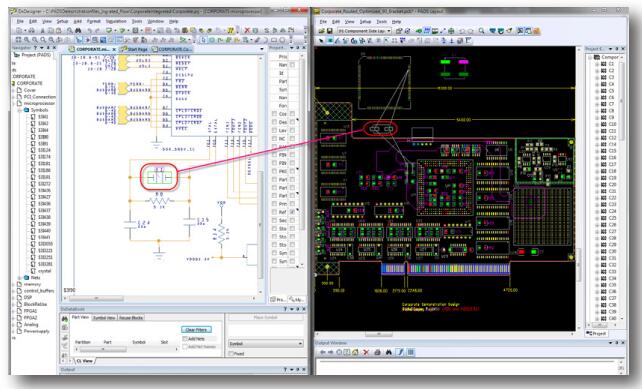
Task: Select the microprocessor sheet in Navigator tree
Action: tap(39, 103)
